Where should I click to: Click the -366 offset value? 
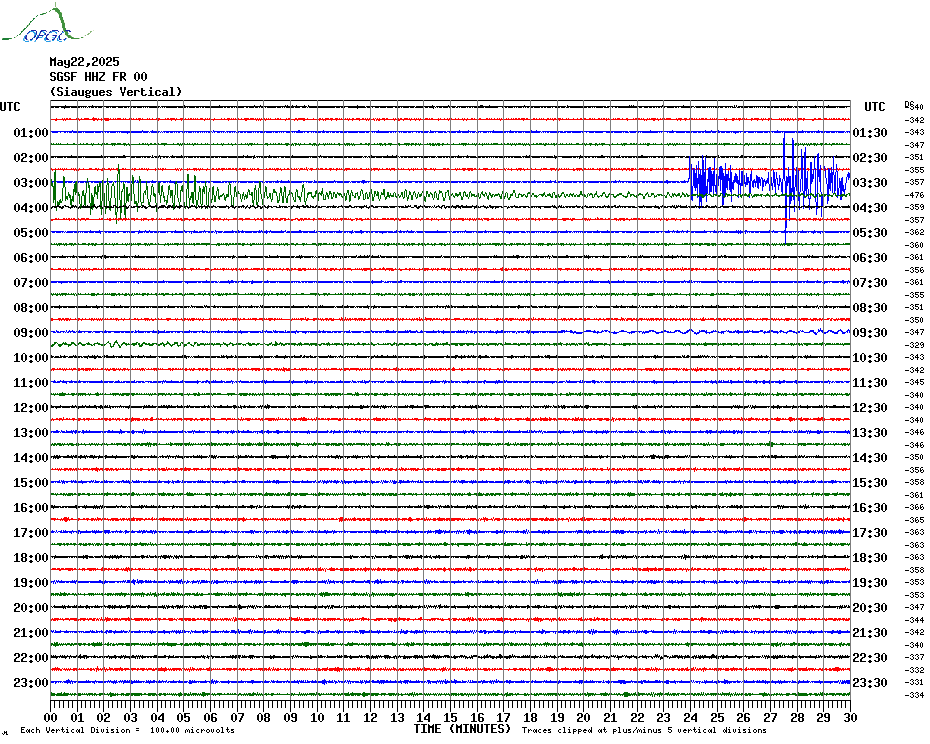point(915,507)
